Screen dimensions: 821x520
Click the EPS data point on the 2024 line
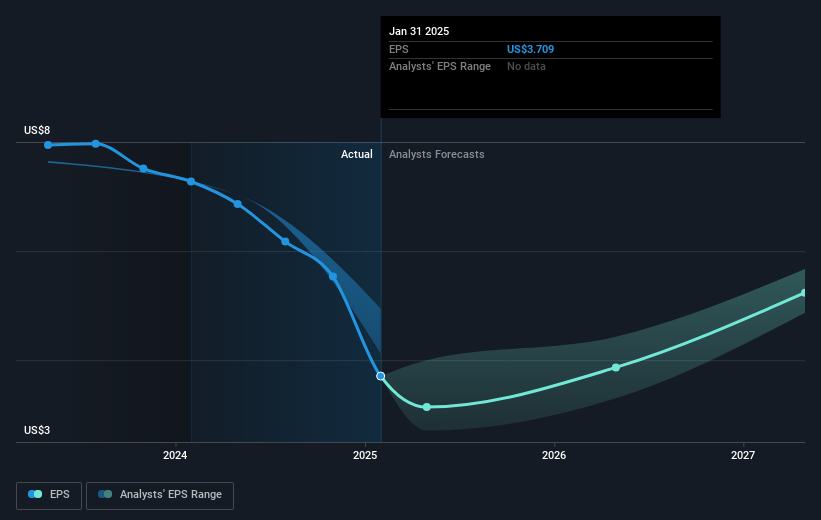[191, 182]
